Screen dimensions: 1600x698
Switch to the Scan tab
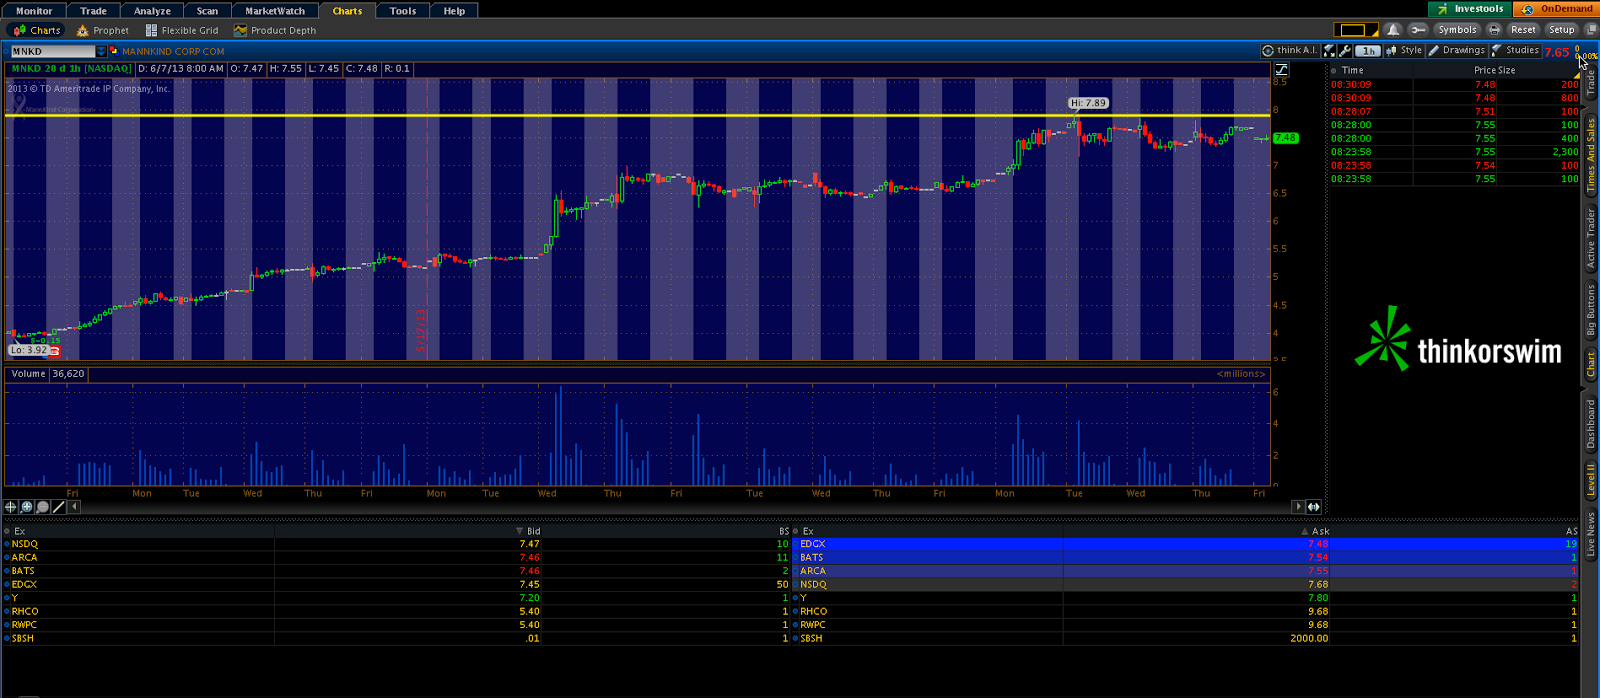(207, 11)
